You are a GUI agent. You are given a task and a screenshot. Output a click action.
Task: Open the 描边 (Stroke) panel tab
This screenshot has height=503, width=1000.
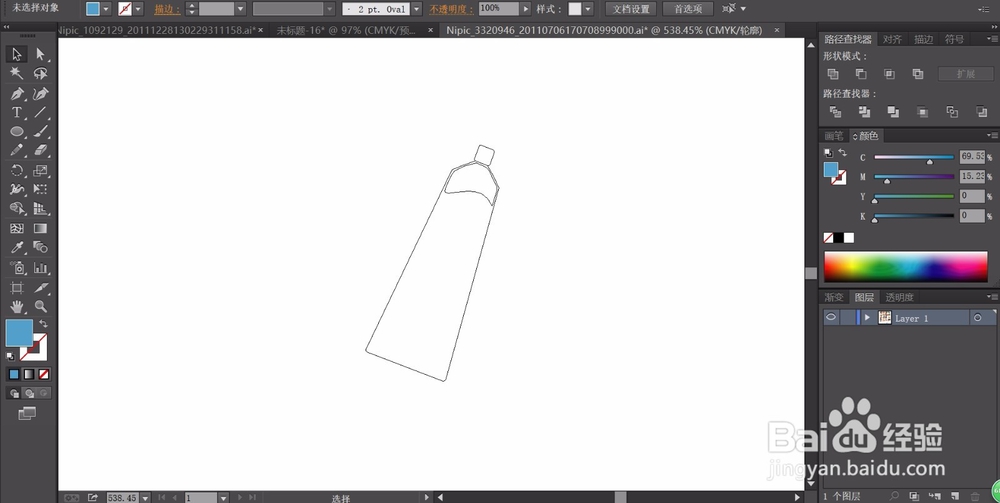[x=923, y=39]
